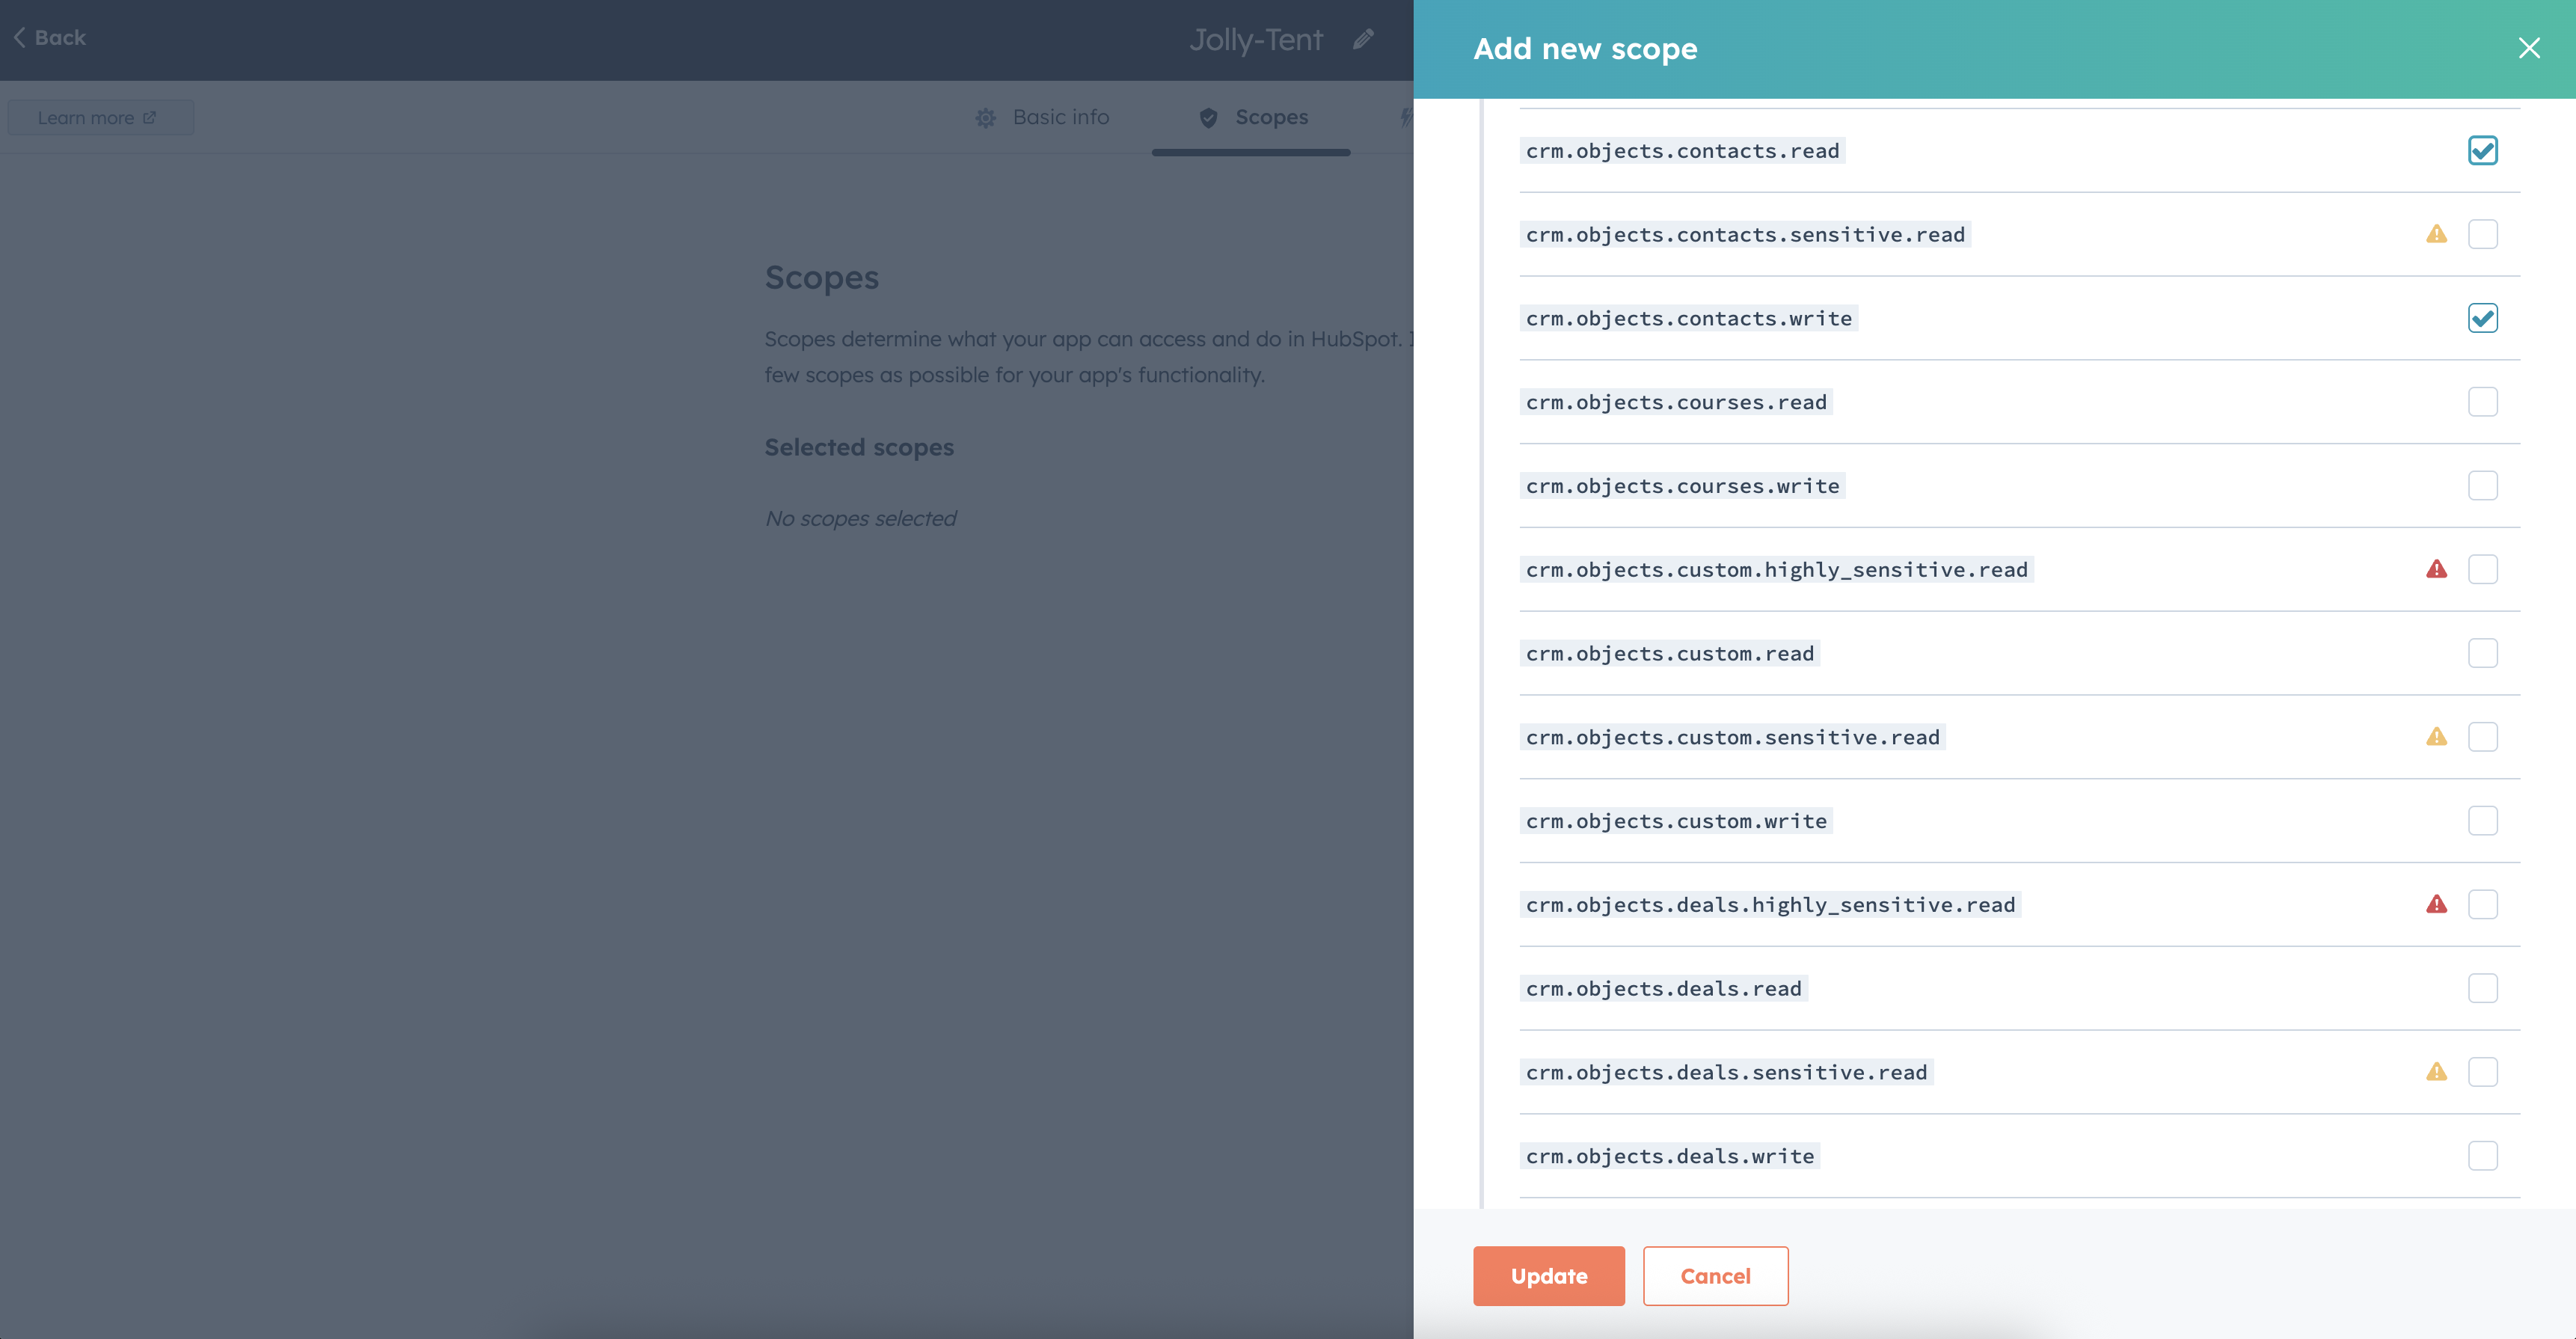Image resolution: width=2576 pixels, height=1339 pixels.
Task: Click the Cancel button
Action: click(1714, 1275)
